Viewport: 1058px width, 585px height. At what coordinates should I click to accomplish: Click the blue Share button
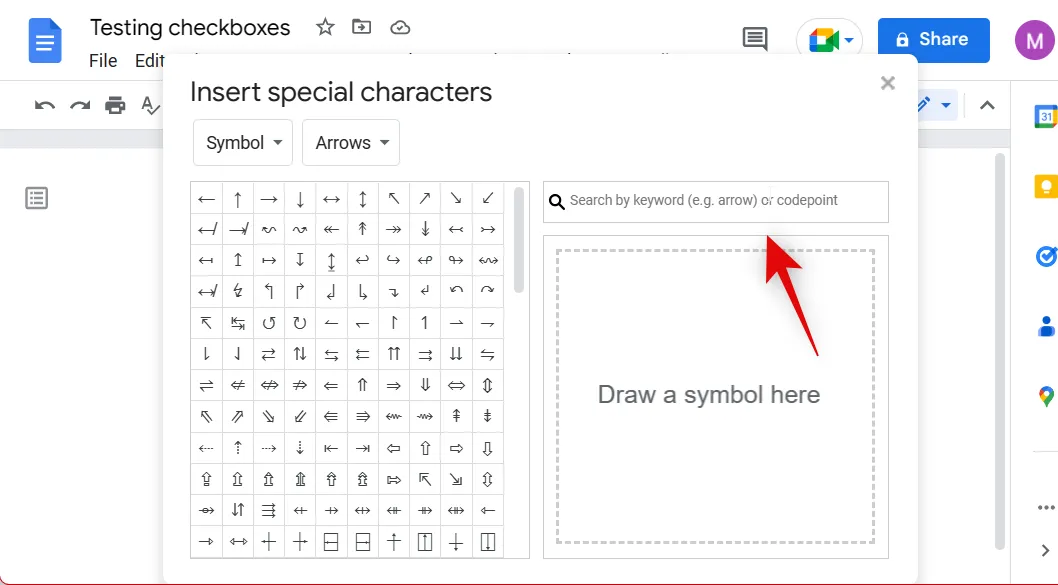(933, 40)
